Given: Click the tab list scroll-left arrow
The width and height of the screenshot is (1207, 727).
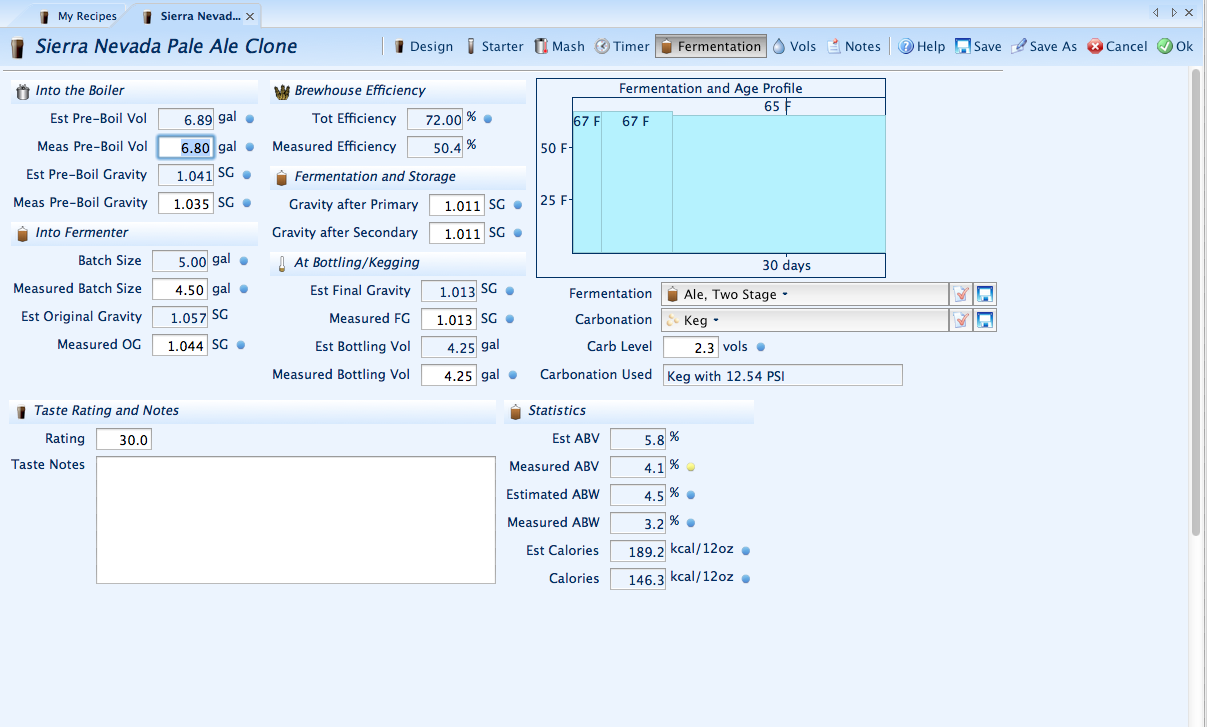Looking at the screenshot, I should 1156,13.
